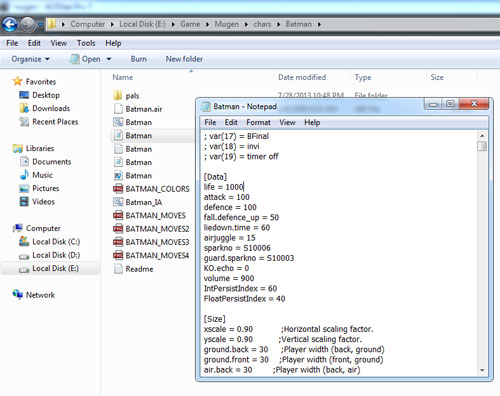Image resolution: width=500 pixels, height=396 pixels.
Task: Expand the arrow after the Batman breadcrumb
Action: (x=319, y=24)
